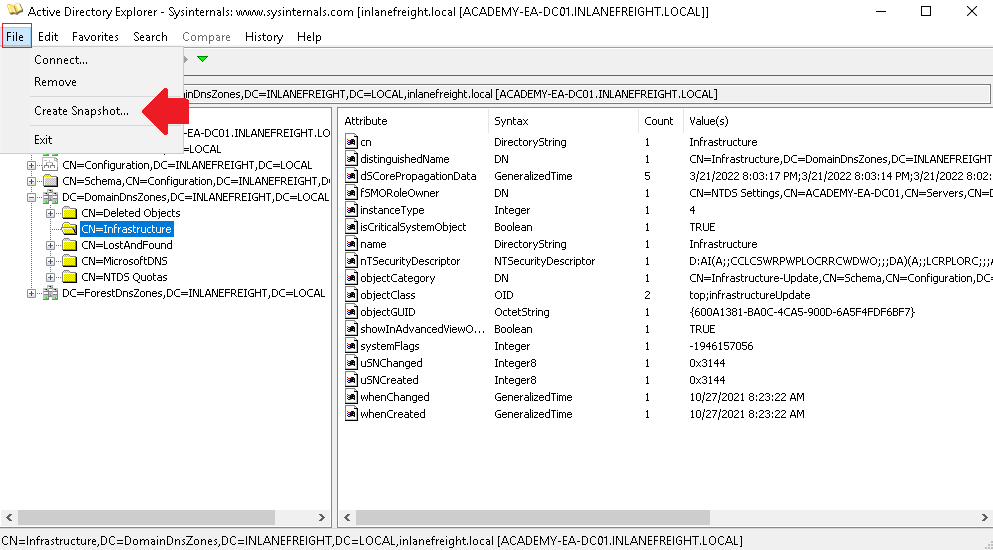Click inside the path address field
The height and width of the screenshot is (550, 993).
click(586, 94)
